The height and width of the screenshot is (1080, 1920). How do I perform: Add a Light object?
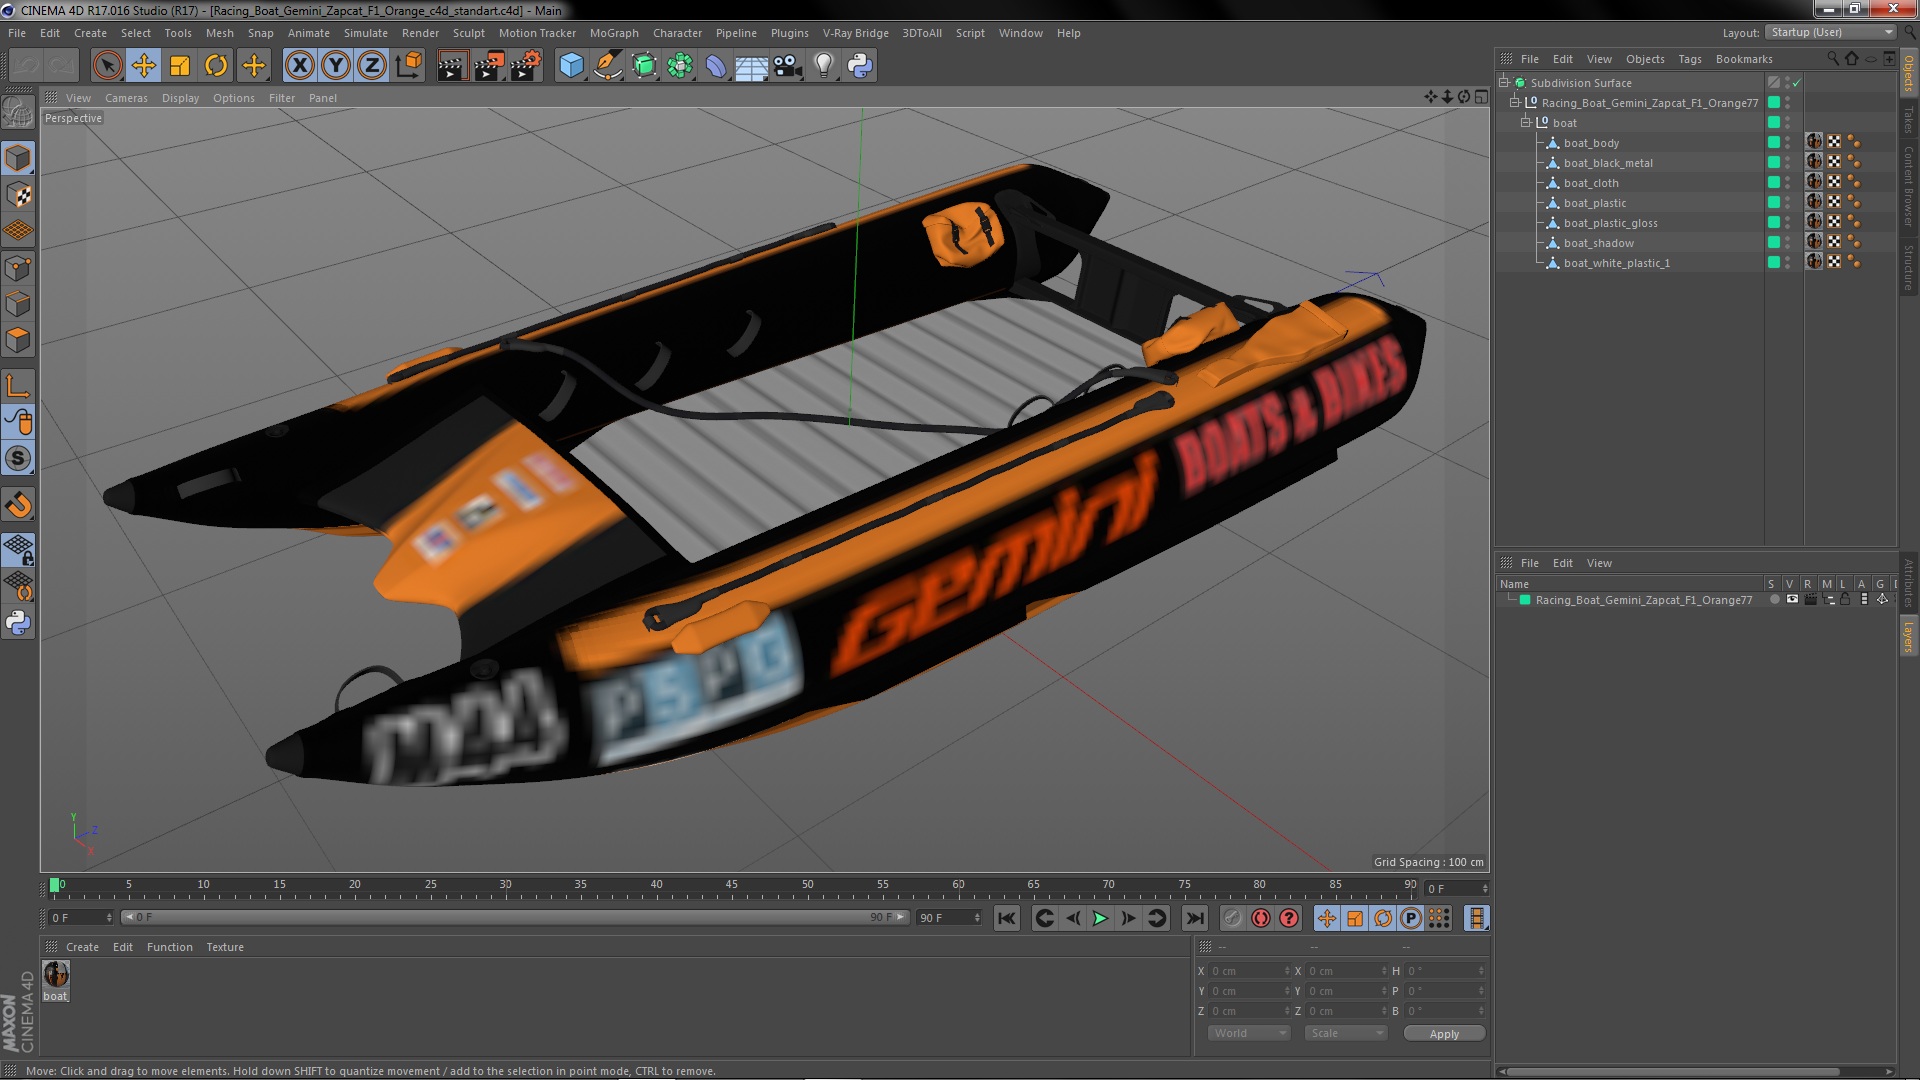point(824,66)
